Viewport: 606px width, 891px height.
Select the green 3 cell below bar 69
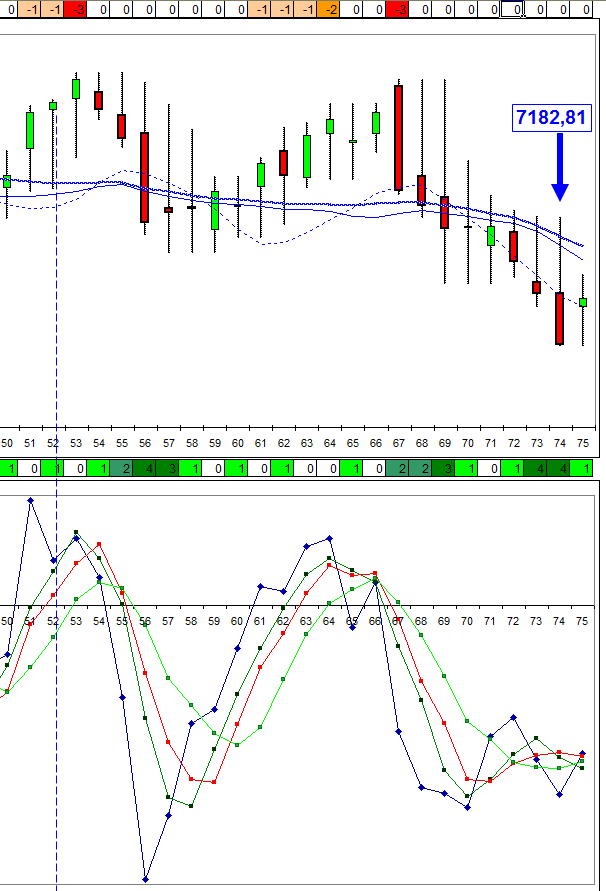(x=444, y=468)
